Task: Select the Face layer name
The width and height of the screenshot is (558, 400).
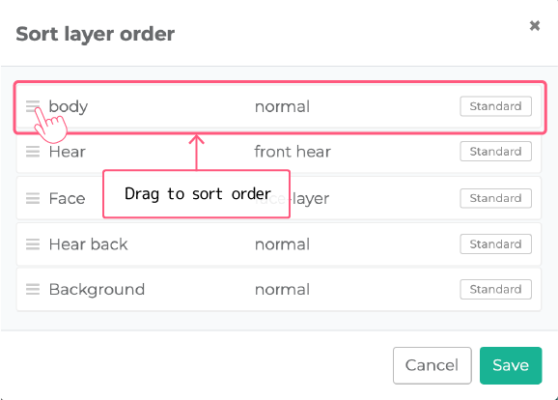Action: pyautogui.click(x=67, y=198)
